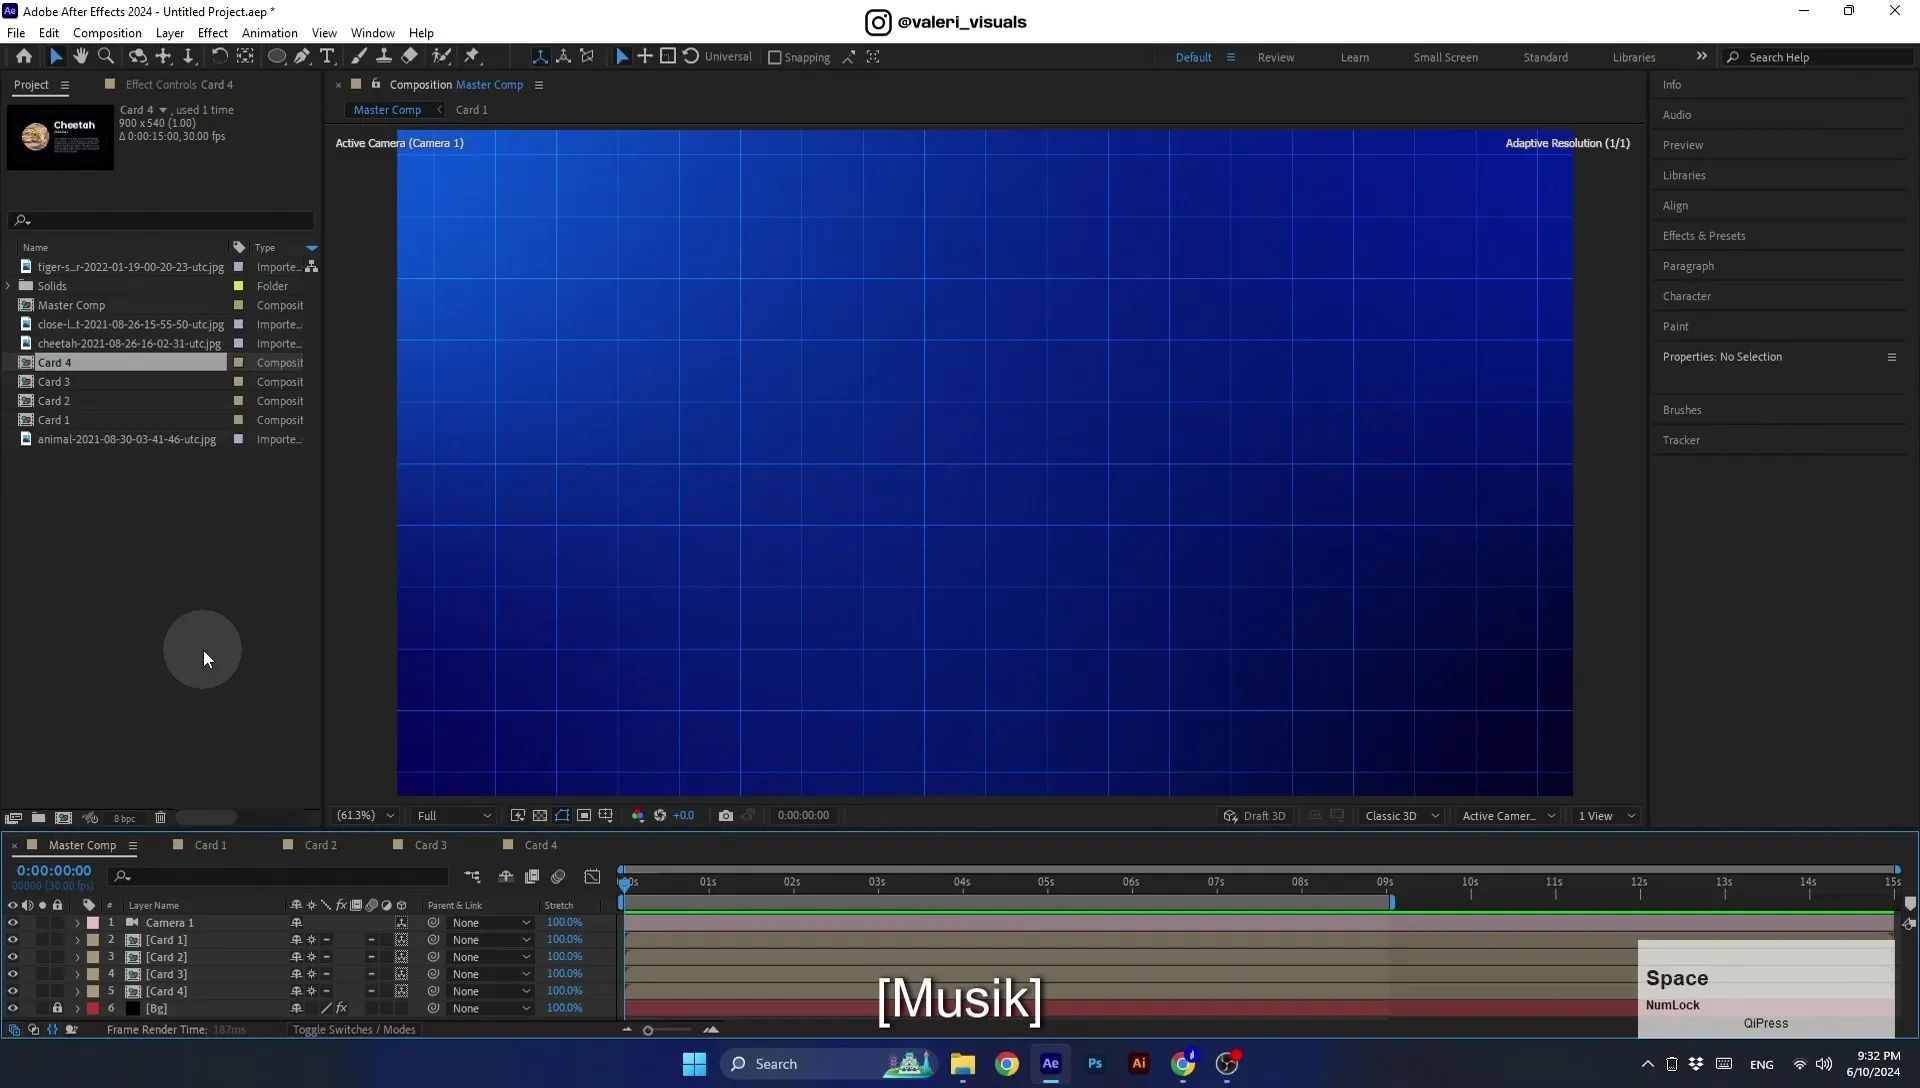Select the Type tool
1920x1088 pixels.
[x=327, y=56]
